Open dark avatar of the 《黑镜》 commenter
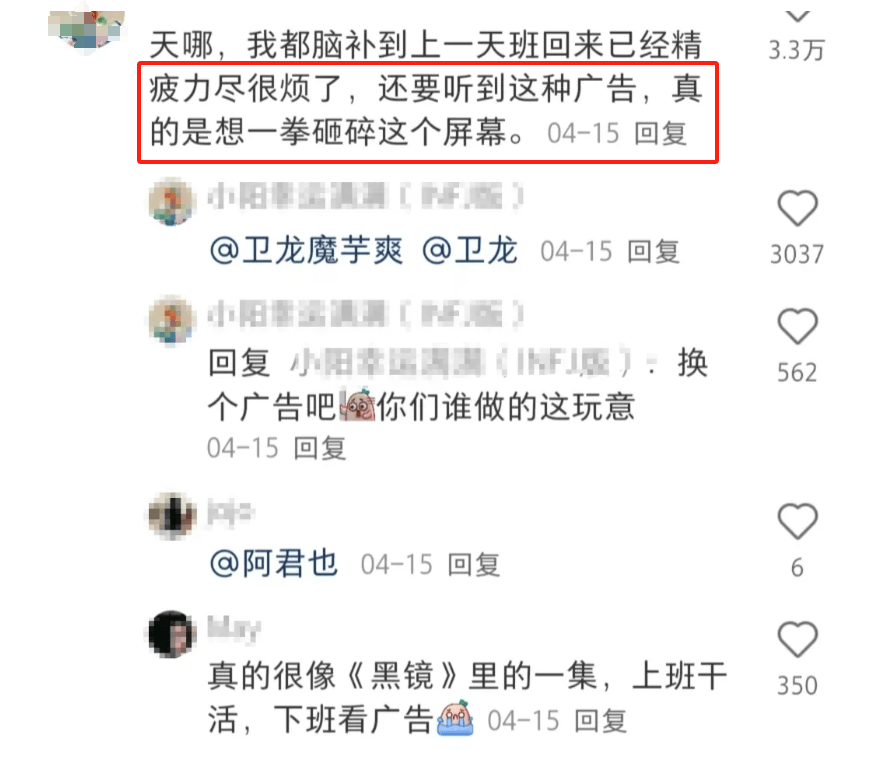872x770 pixels. tap(172, 634)
